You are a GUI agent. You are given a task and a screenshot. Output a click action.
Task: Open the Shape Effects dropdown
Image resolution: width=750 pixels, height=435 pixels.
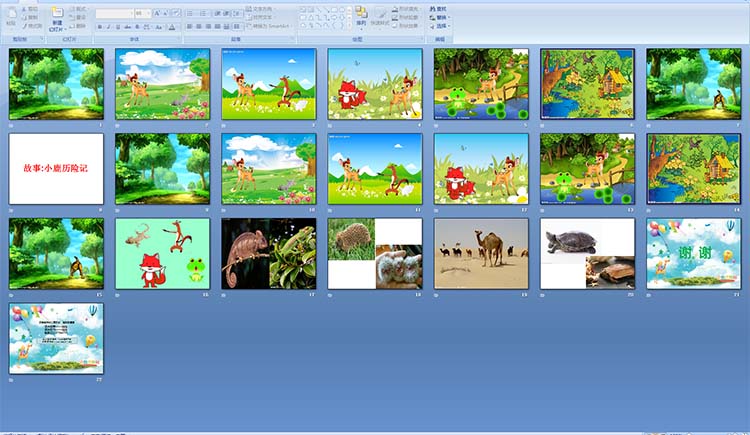point(407,26)
